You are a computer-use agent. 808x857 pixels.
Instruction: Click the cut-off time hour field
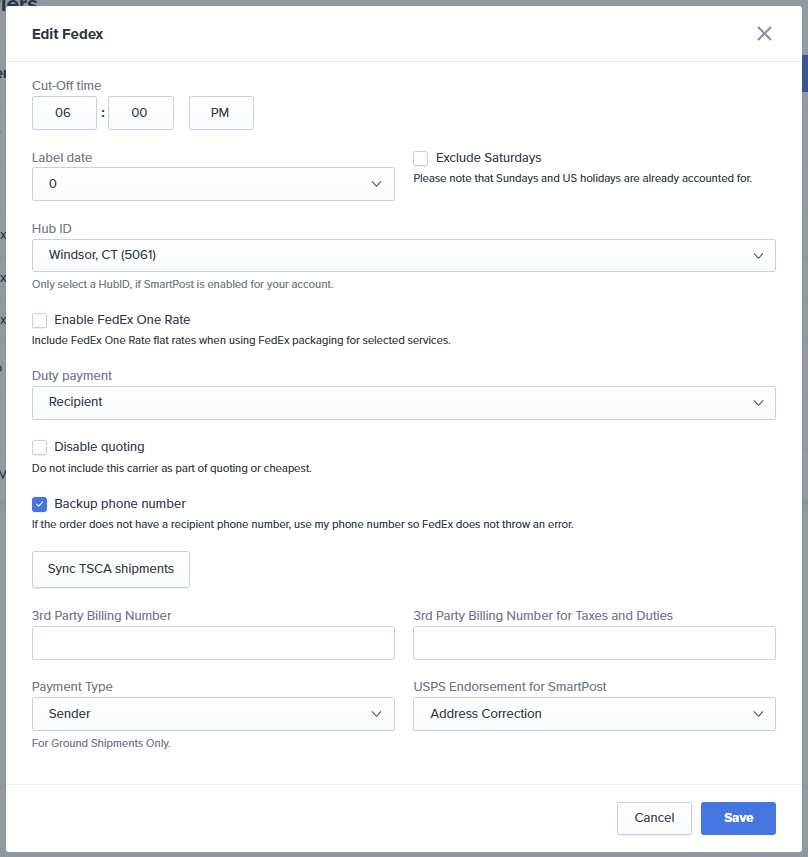coord(64,113)
